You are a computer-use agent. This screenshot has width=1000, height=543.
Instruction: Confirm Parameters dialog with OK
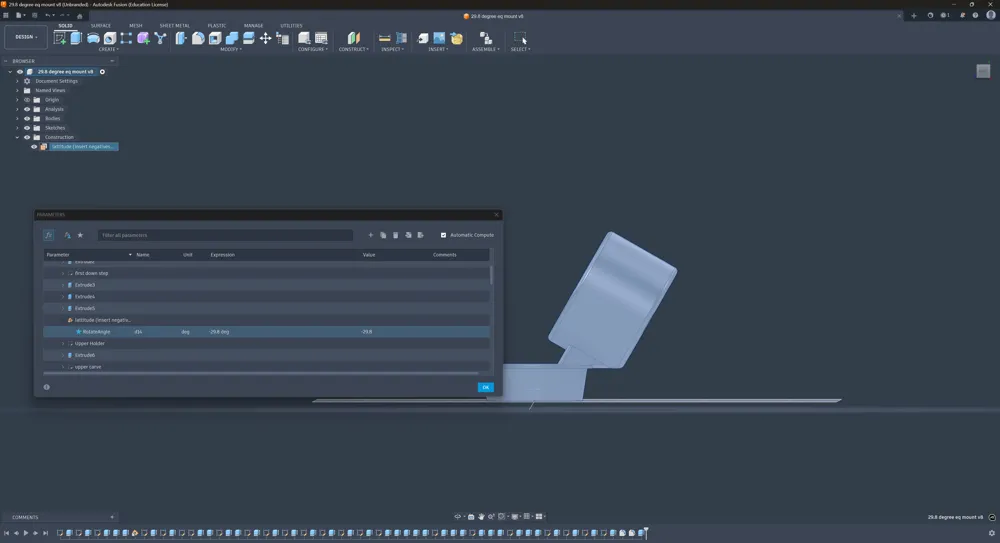pyautogui.click(x=485, y=387)
